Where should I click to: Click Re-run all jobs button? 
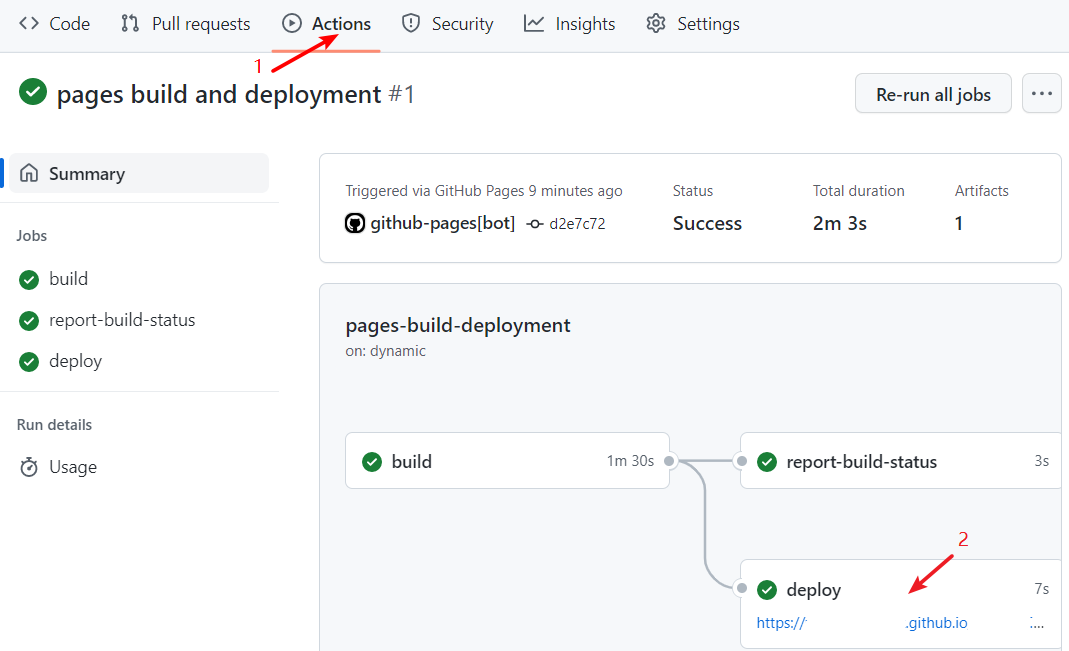(x=933, y=94)
